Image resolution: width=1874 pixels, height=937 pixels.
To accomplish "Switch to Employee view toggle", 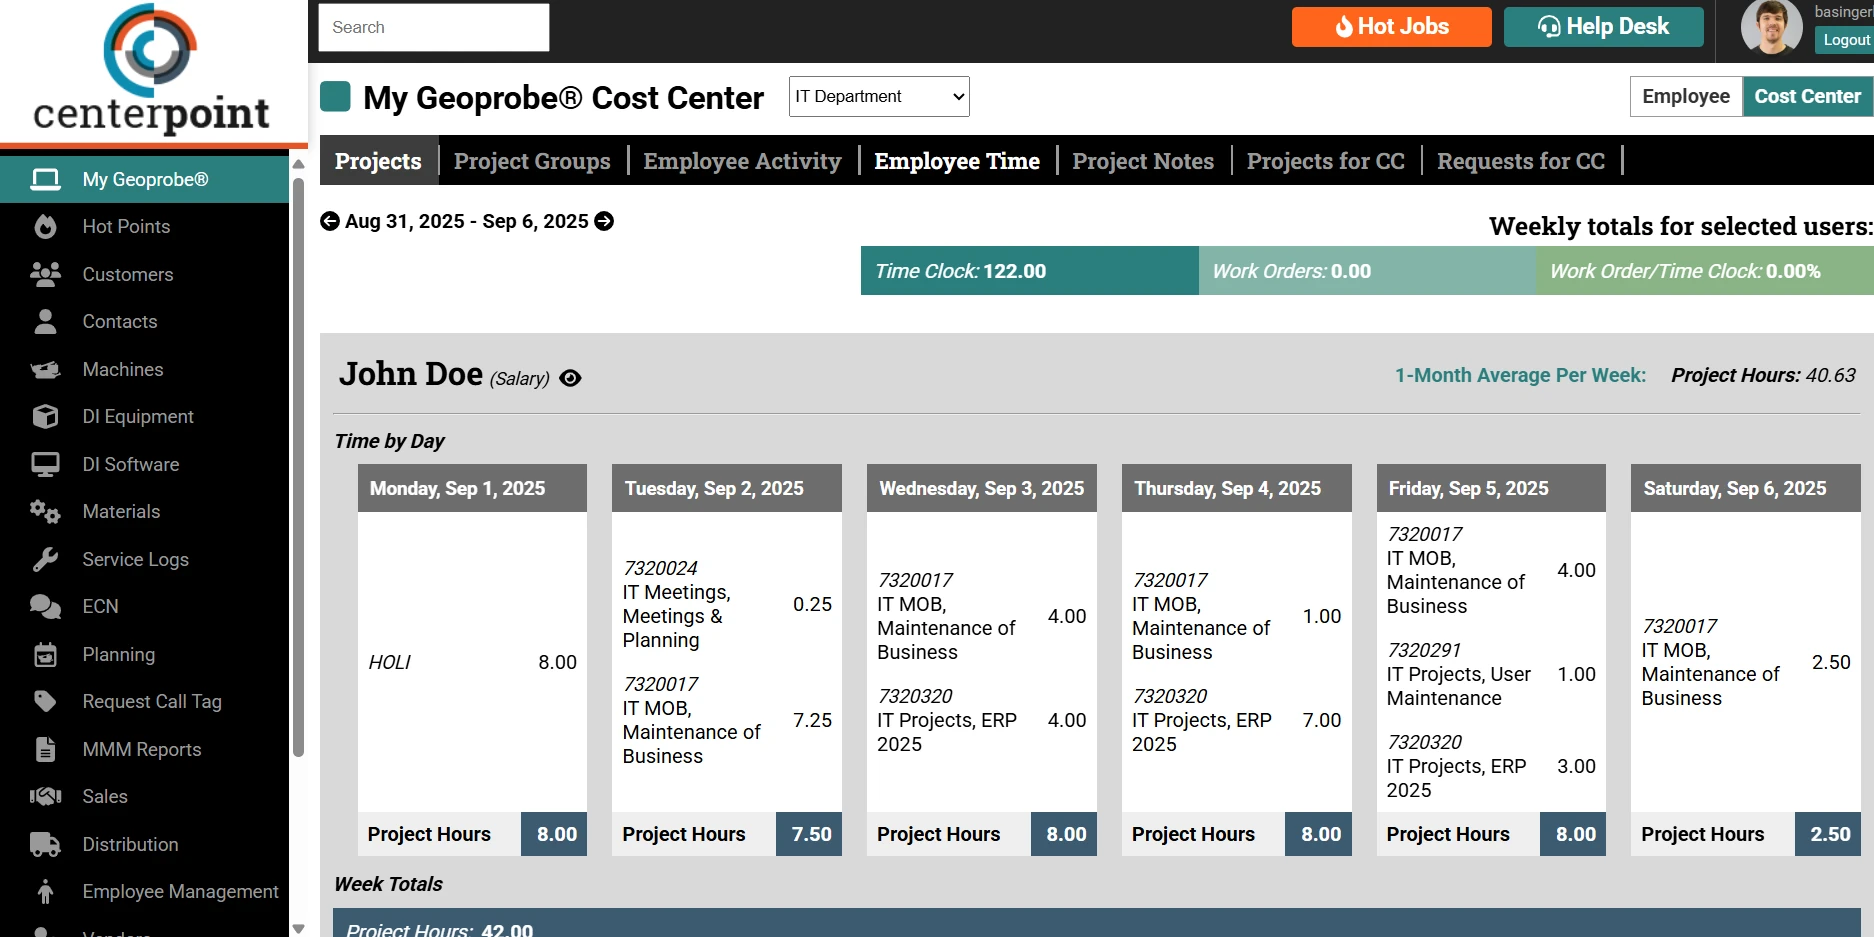I will (1685, 96).
